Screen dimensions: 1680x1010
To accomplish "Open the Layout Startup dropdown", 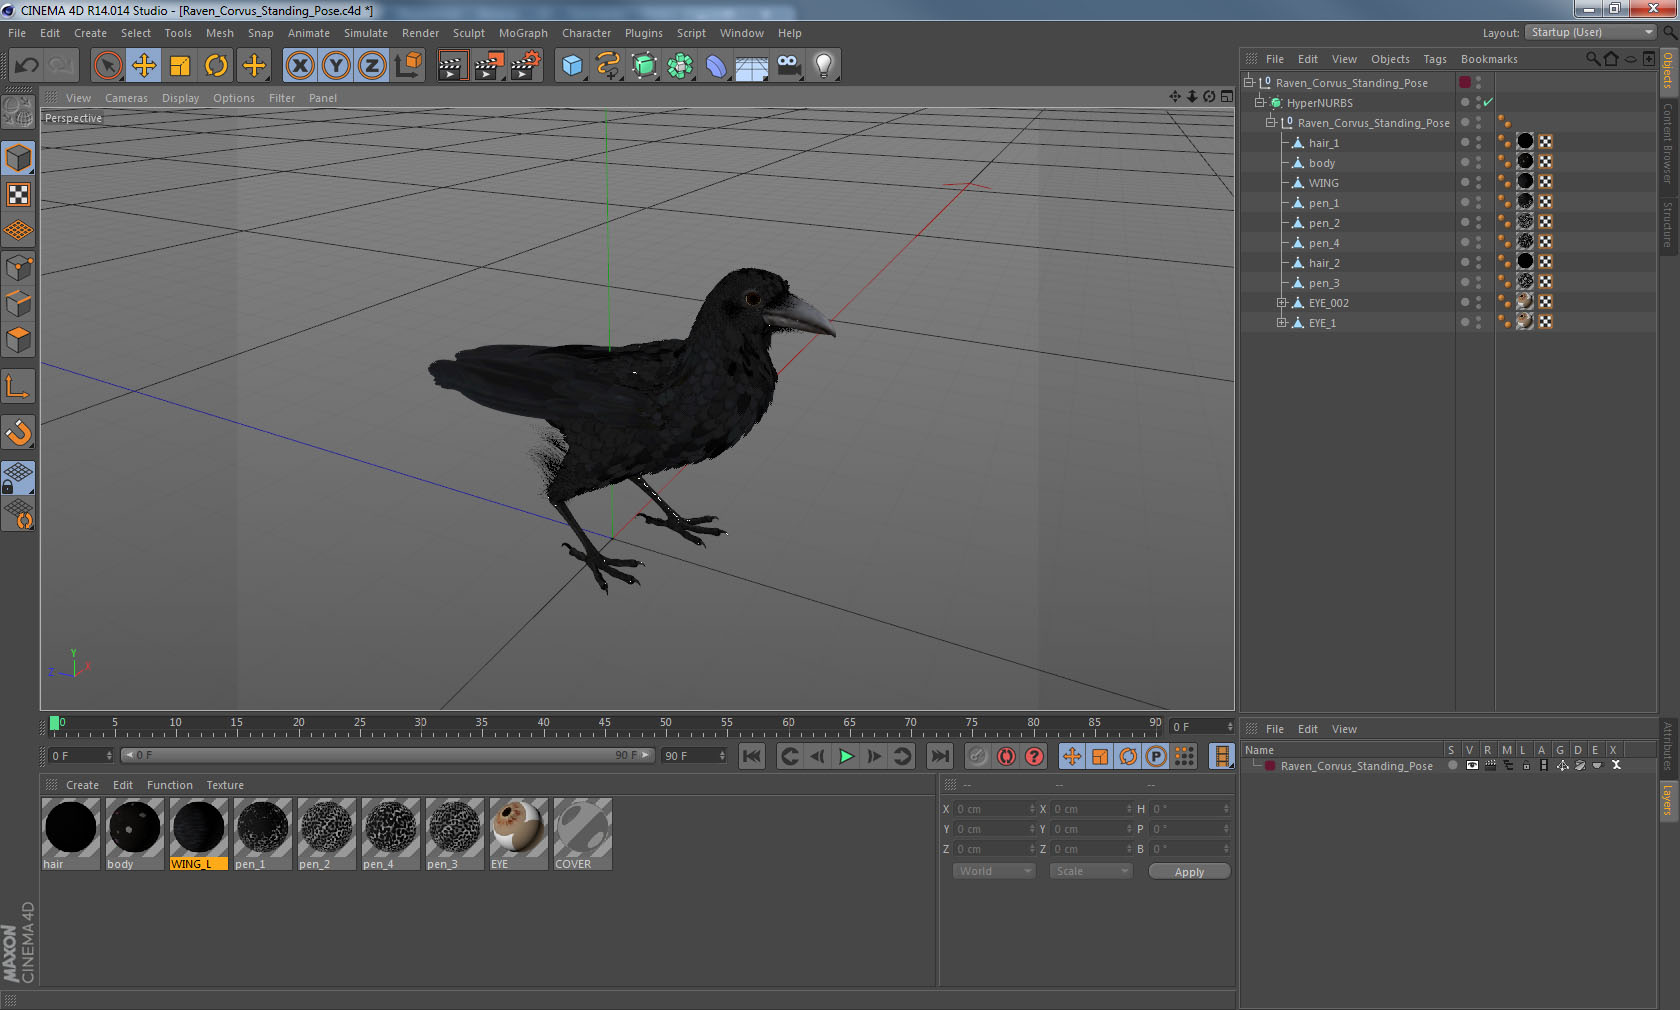I will click(x=1591, y=32).
